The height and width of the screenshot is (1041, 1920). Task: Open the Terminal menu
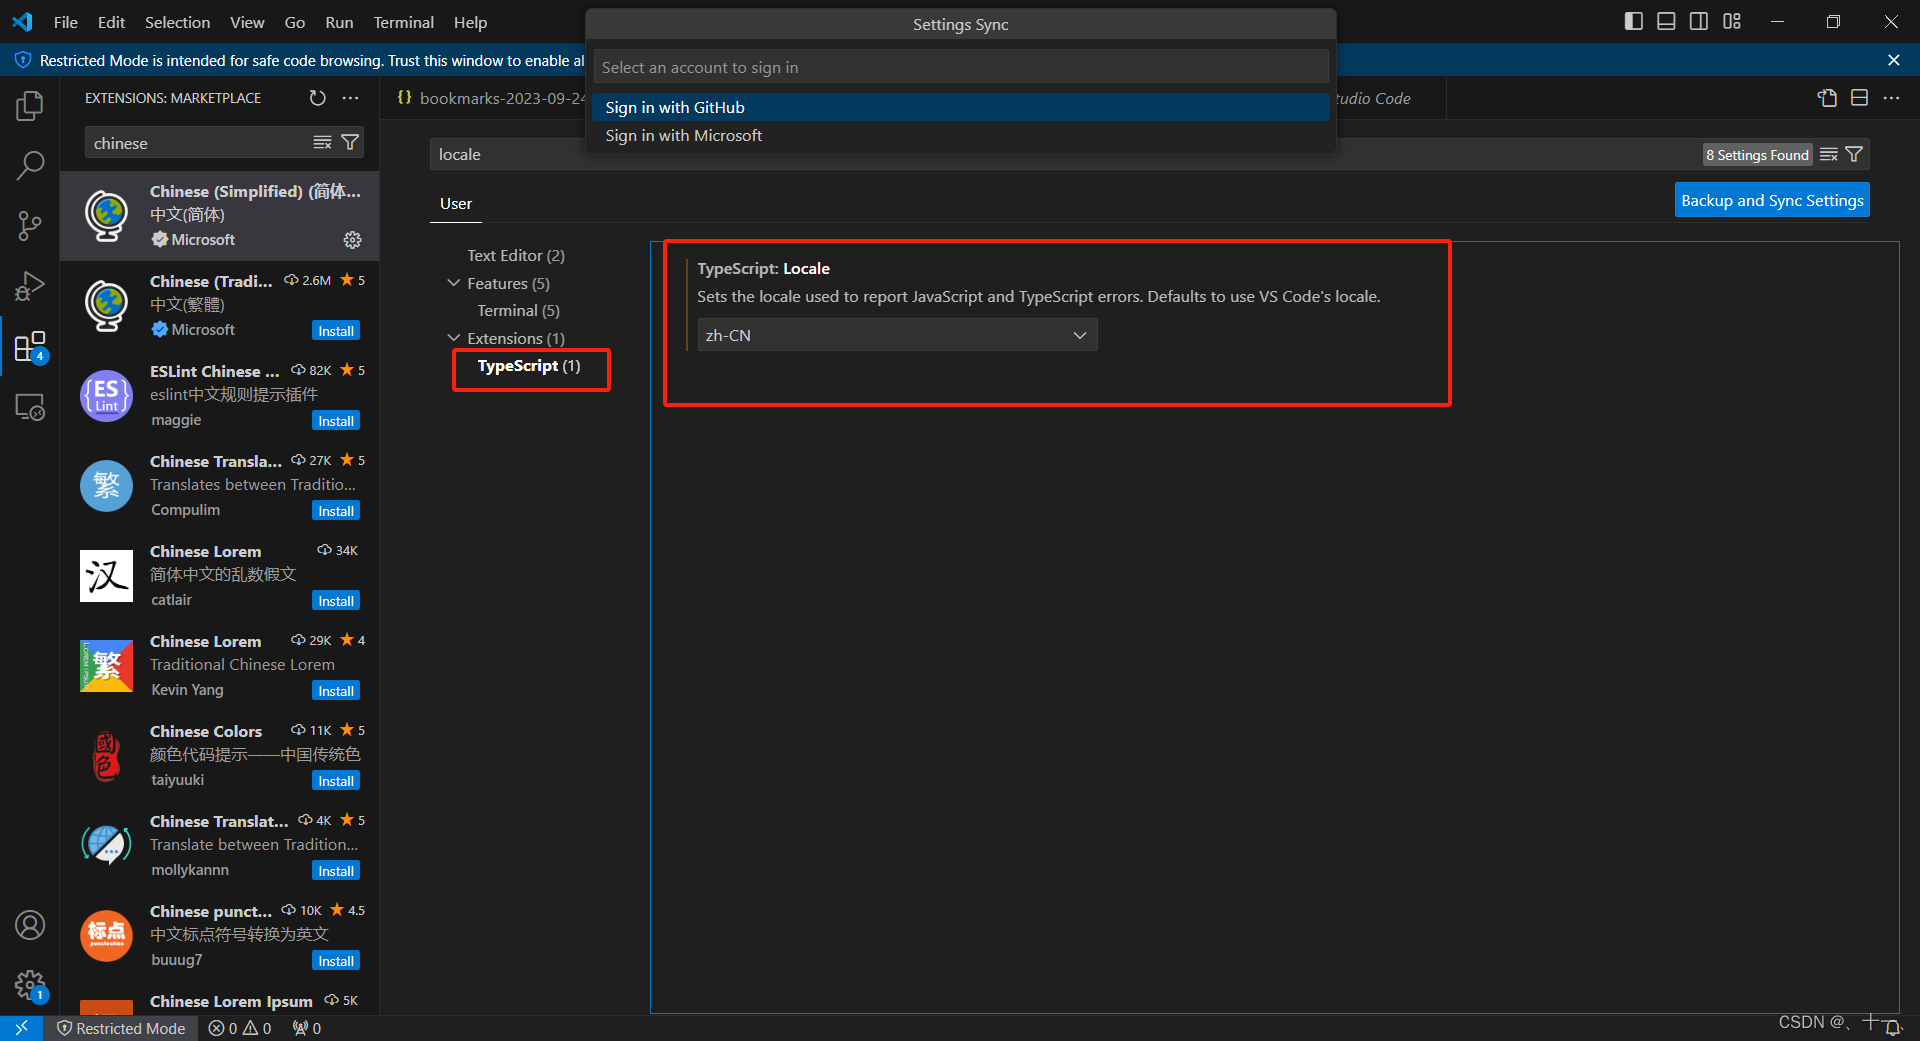coord(403,22)
